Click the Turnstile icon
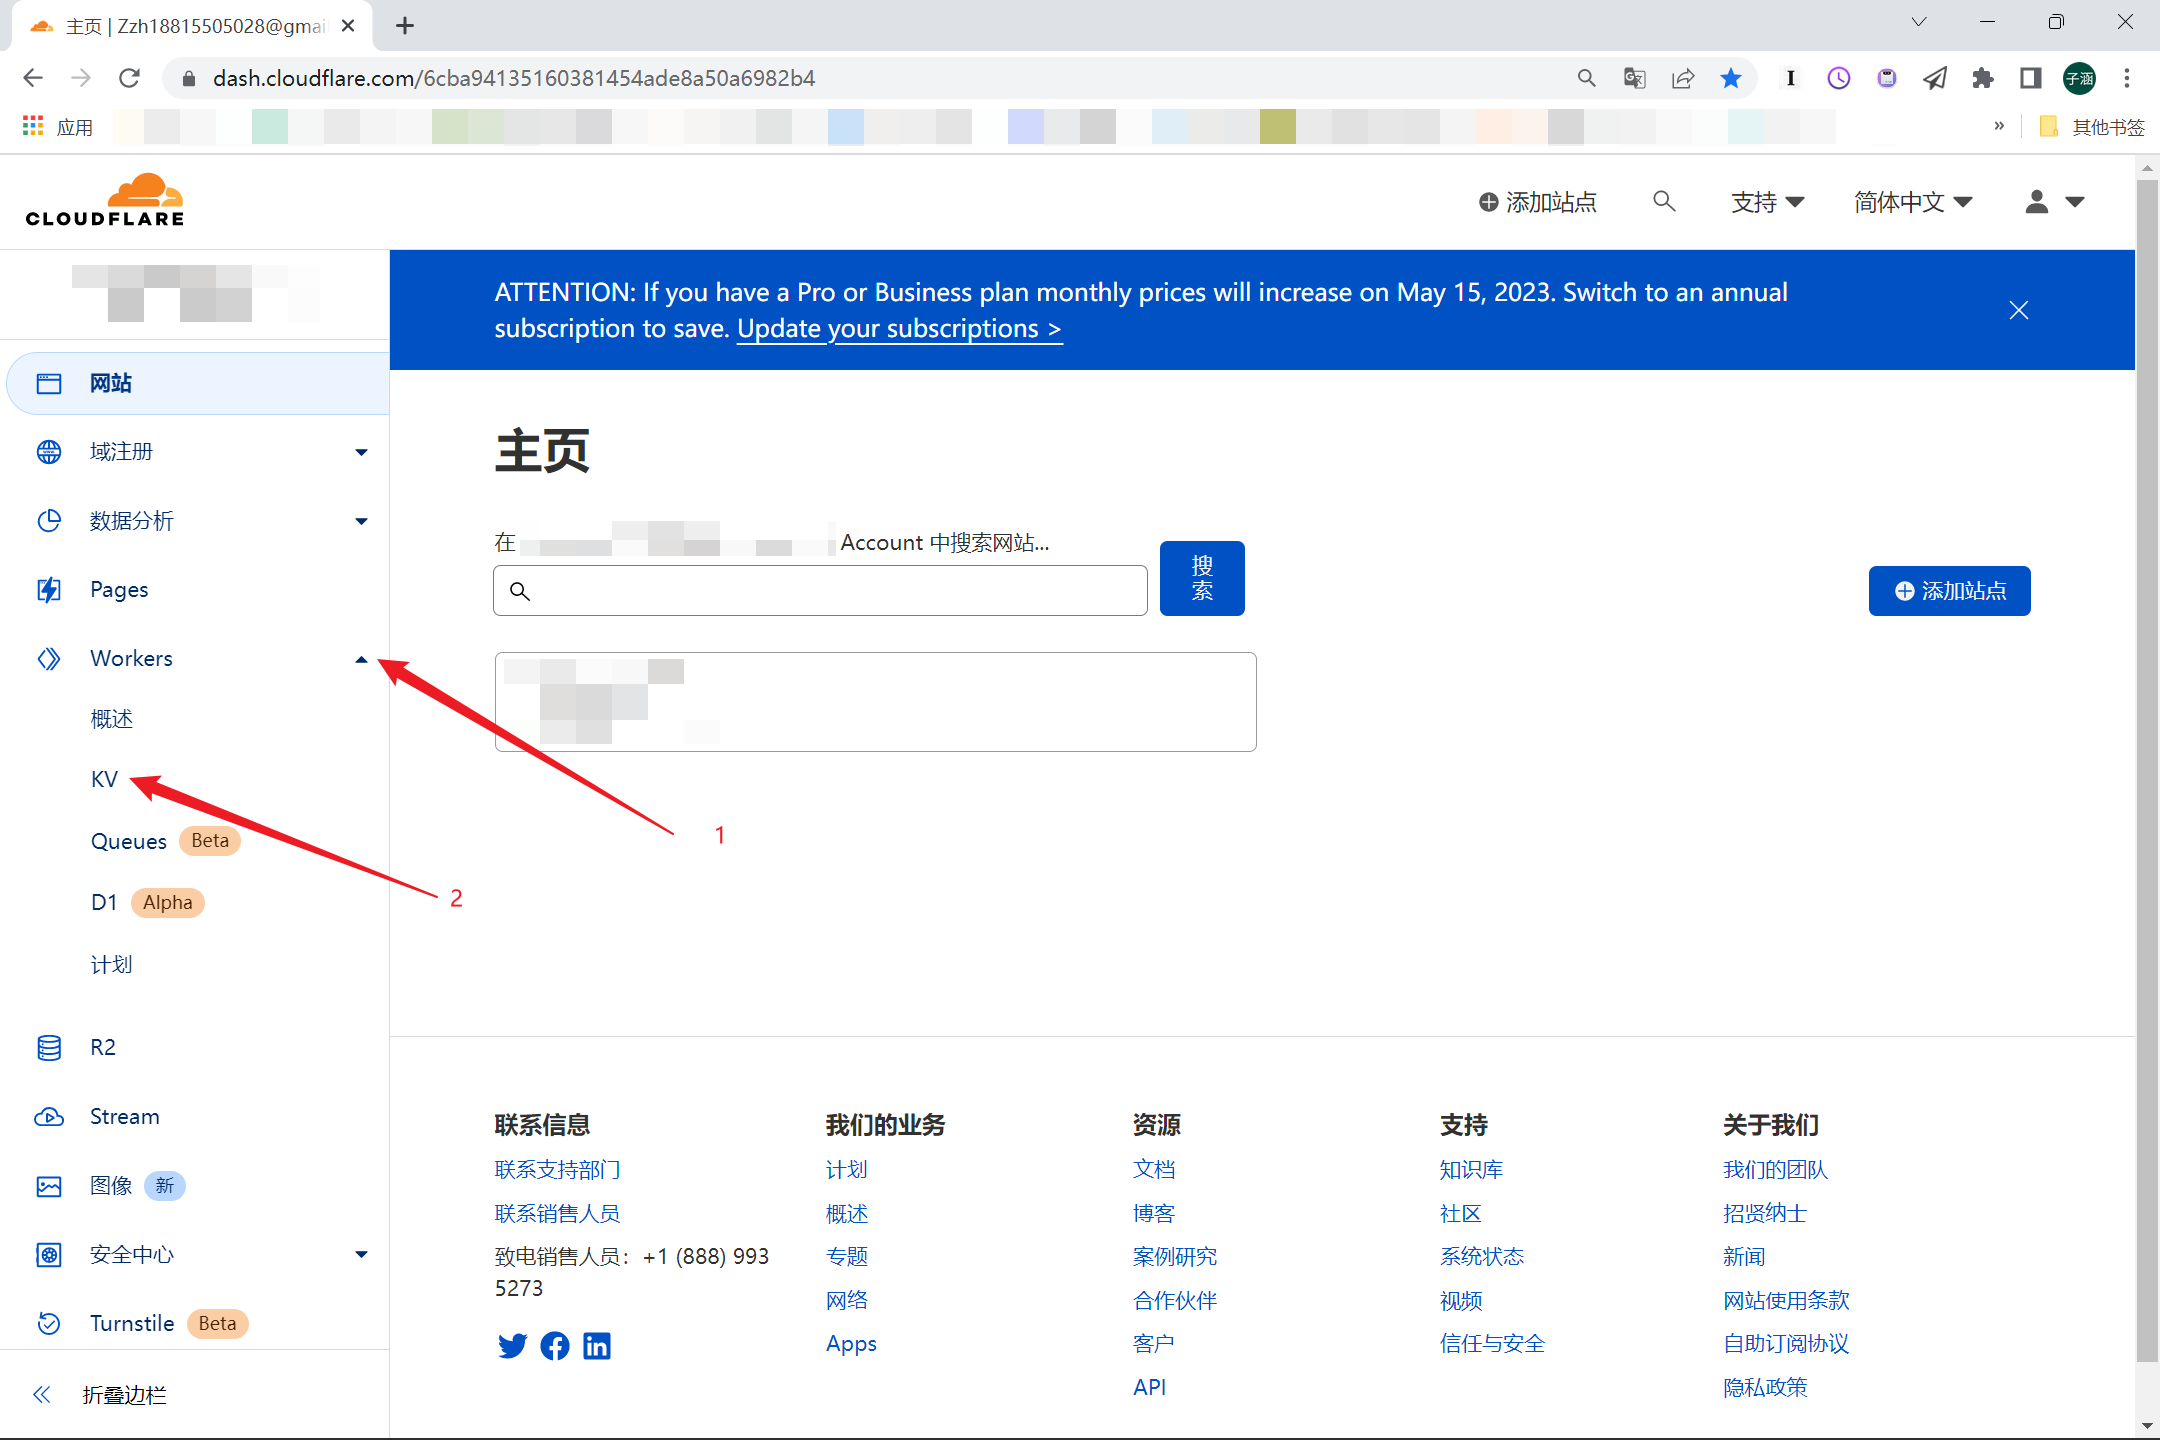 pos(49,1323)
